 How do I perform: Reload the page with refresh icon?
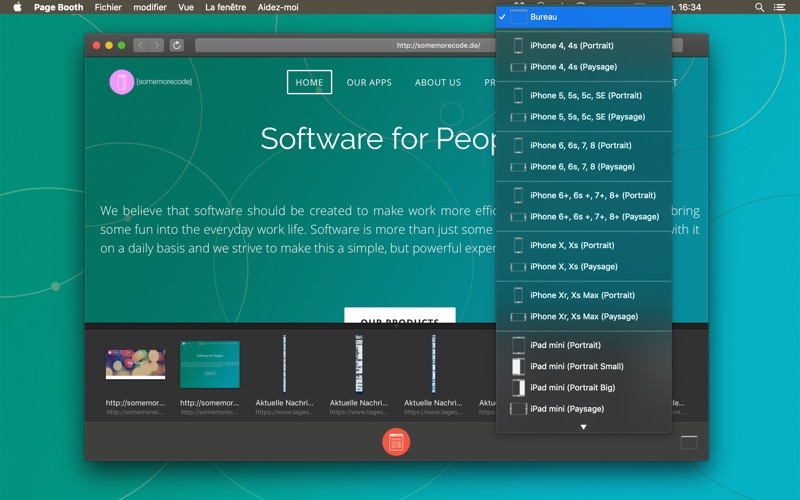coord(177,45)
